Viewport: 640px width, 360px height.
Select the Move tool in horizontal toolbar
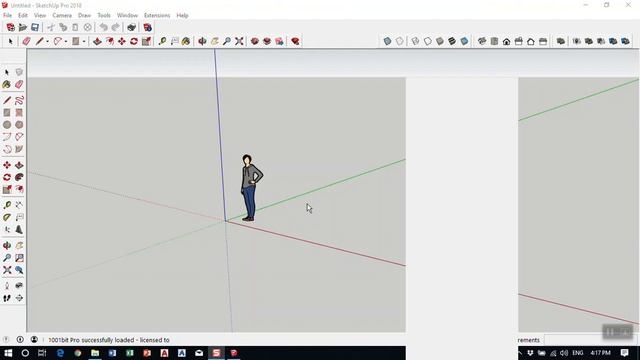coord(122,41)
